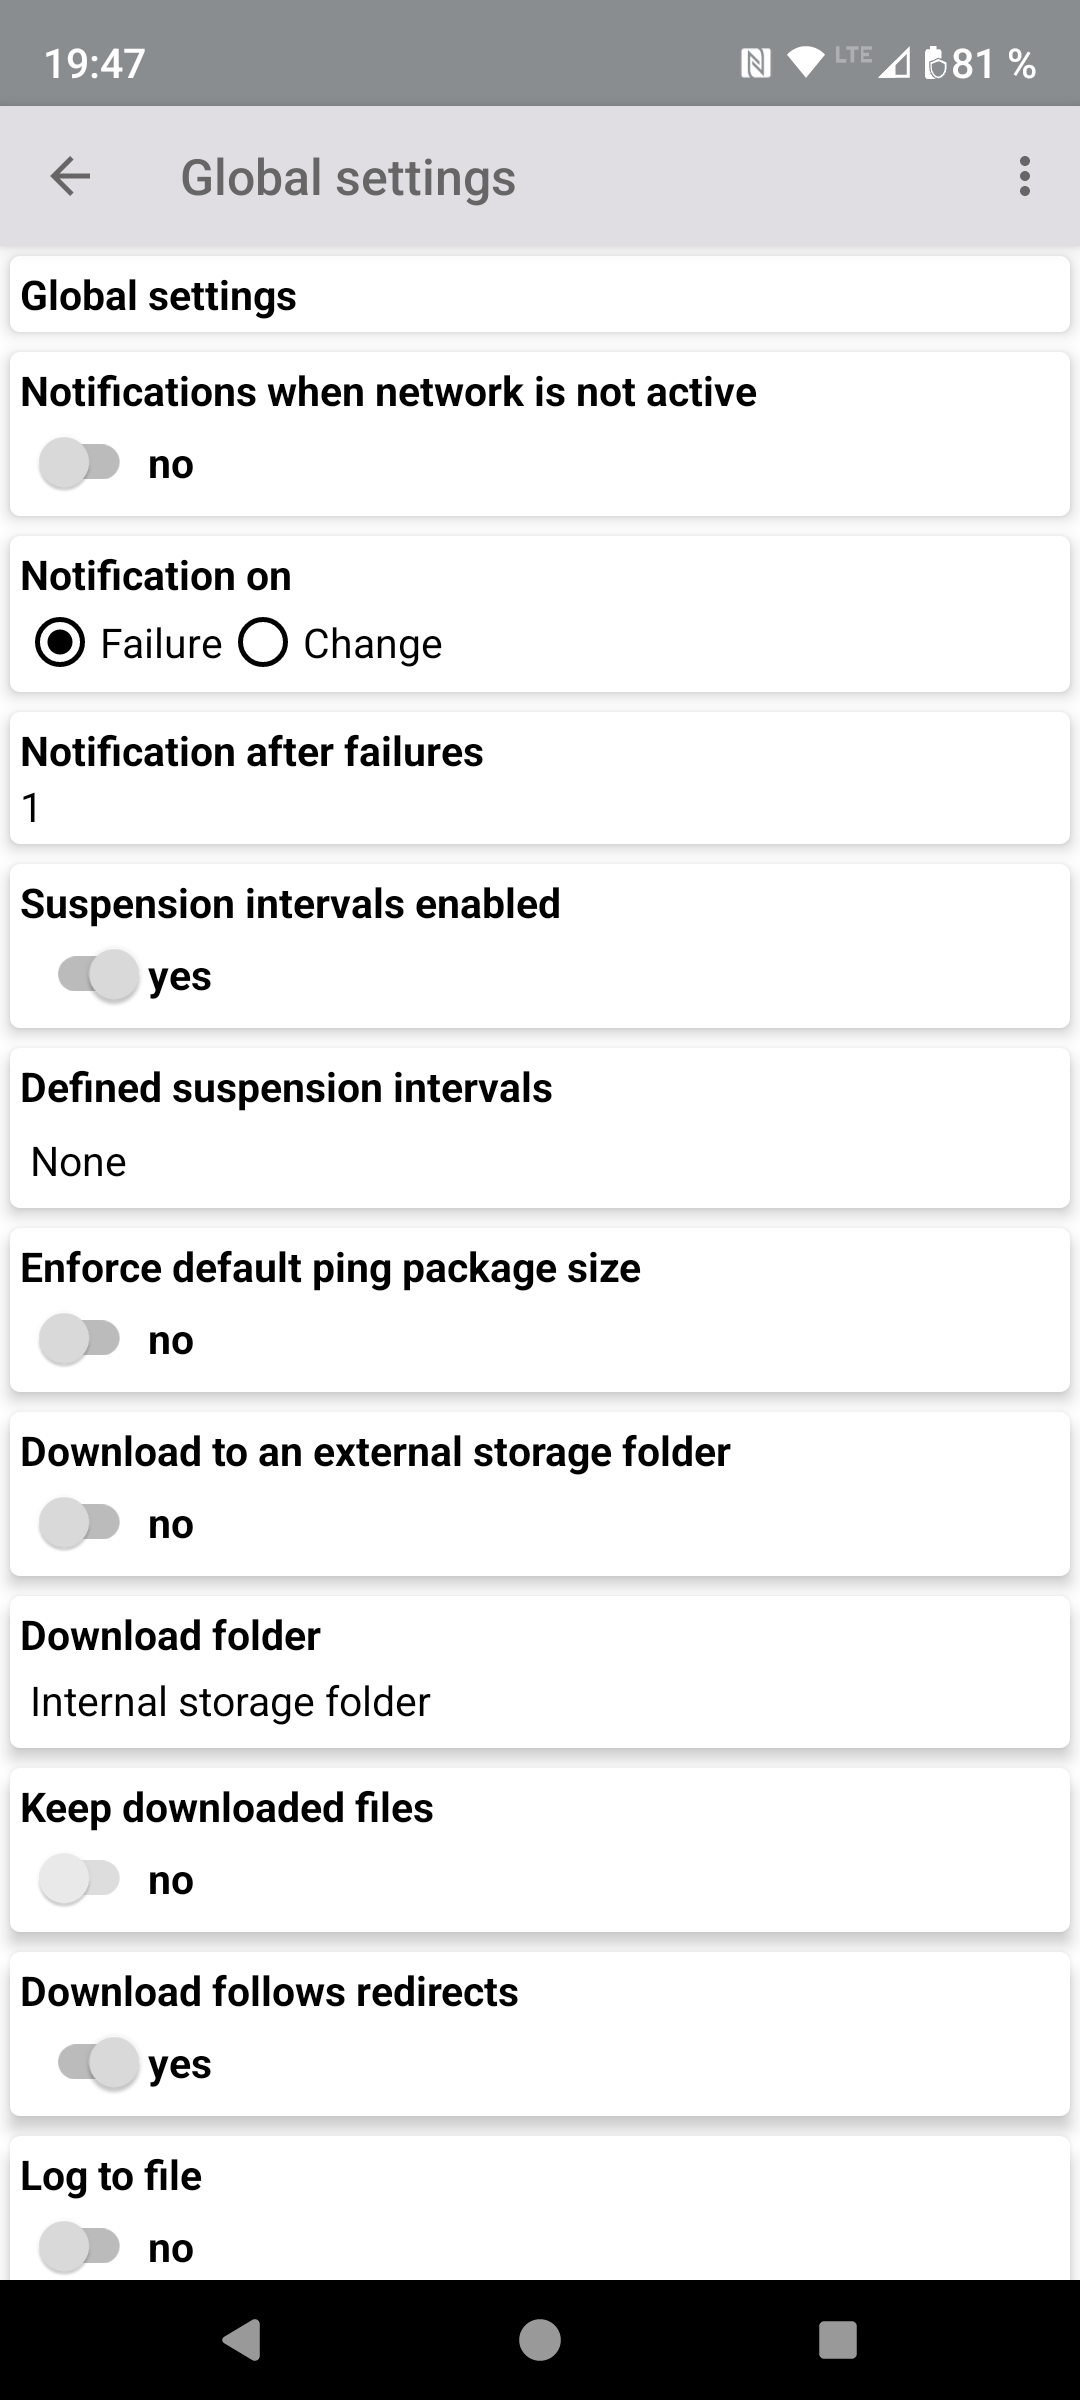The height and width of the screenshot is (2400, 1080).
Task: Toggle the Keep downloaded files switch
Action: [x=80, y=1880]
